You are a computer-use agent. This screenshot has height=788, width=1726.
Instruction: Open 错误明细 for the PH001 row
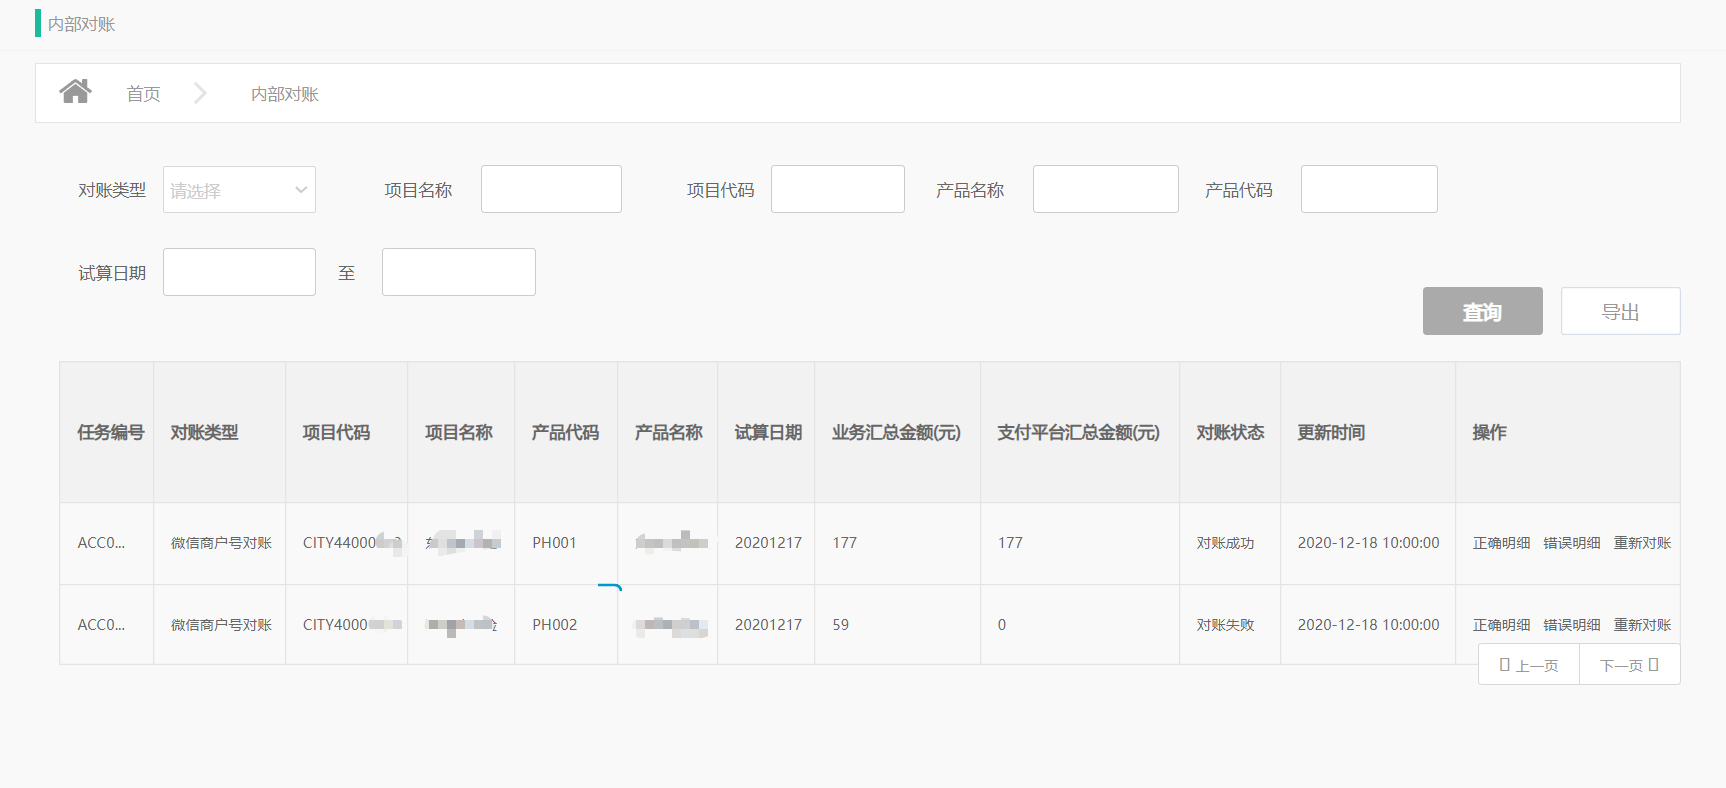click(x=1572, y=543)
